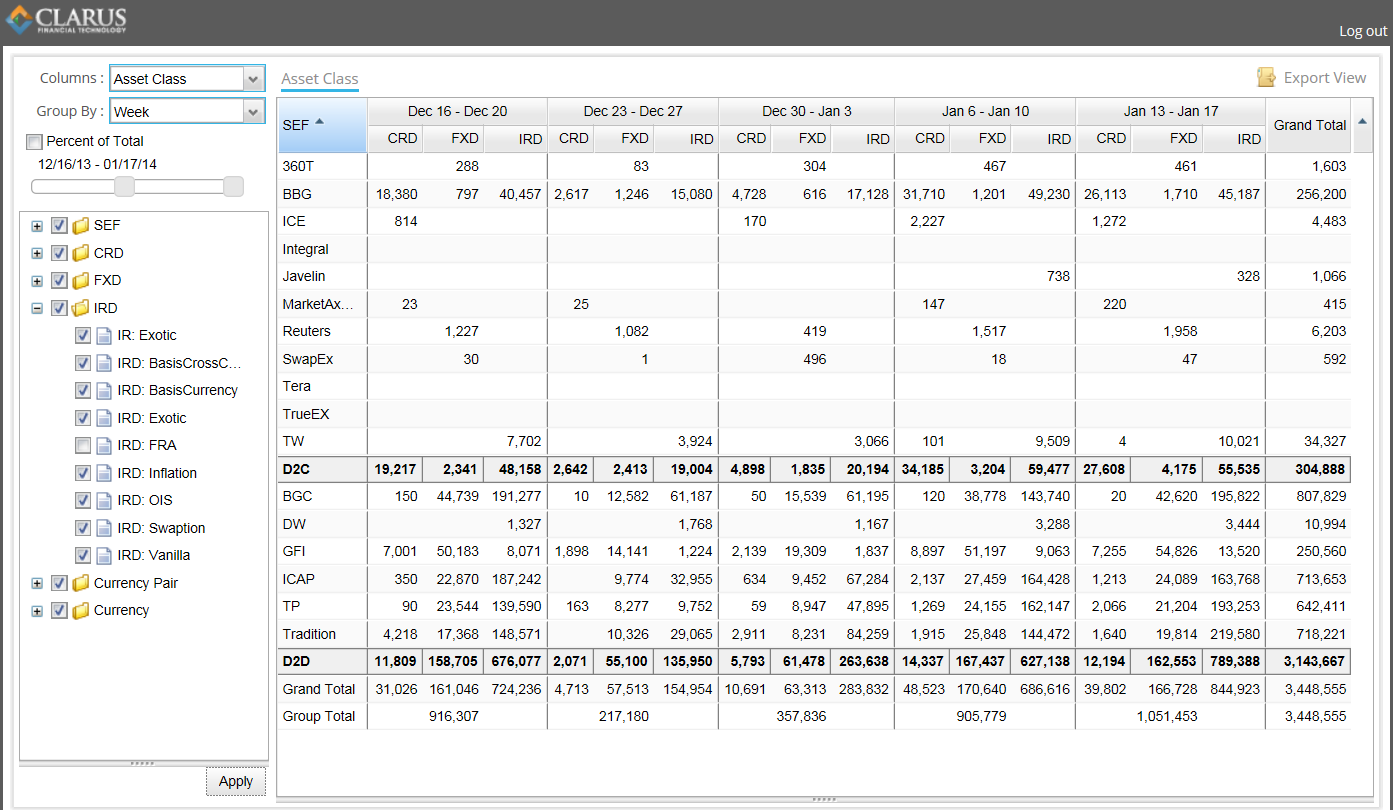The image size is (1393, 810).
Task: Uncheck the IRD: Vanilla checkbox
Action: tap(83, 556)
